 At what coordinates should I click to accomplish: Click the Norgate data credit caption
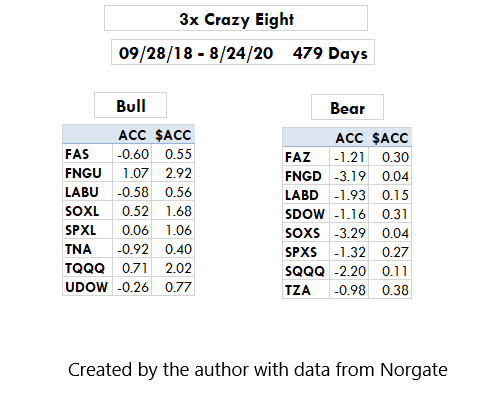258,369
